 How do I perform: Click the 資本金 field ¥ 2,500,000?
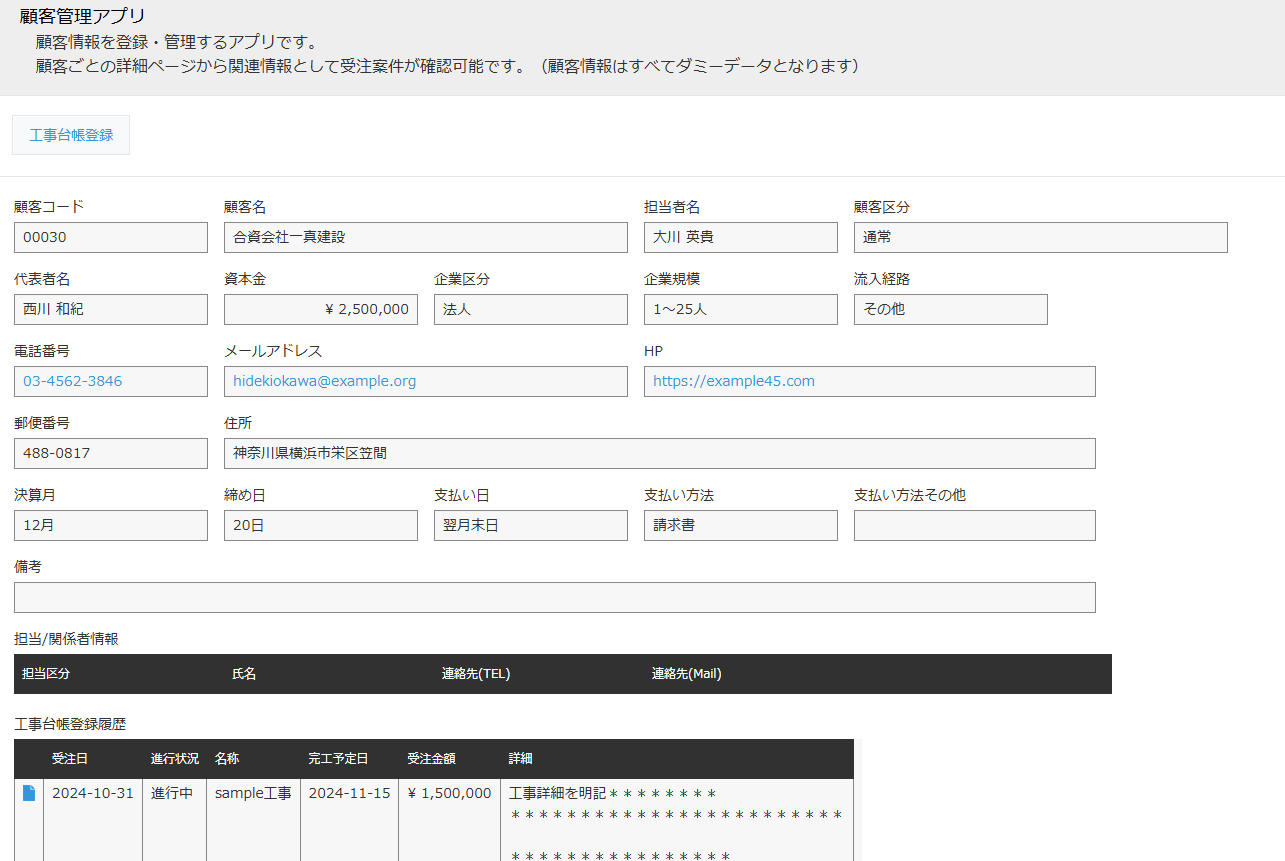click(x=321, y=309)
